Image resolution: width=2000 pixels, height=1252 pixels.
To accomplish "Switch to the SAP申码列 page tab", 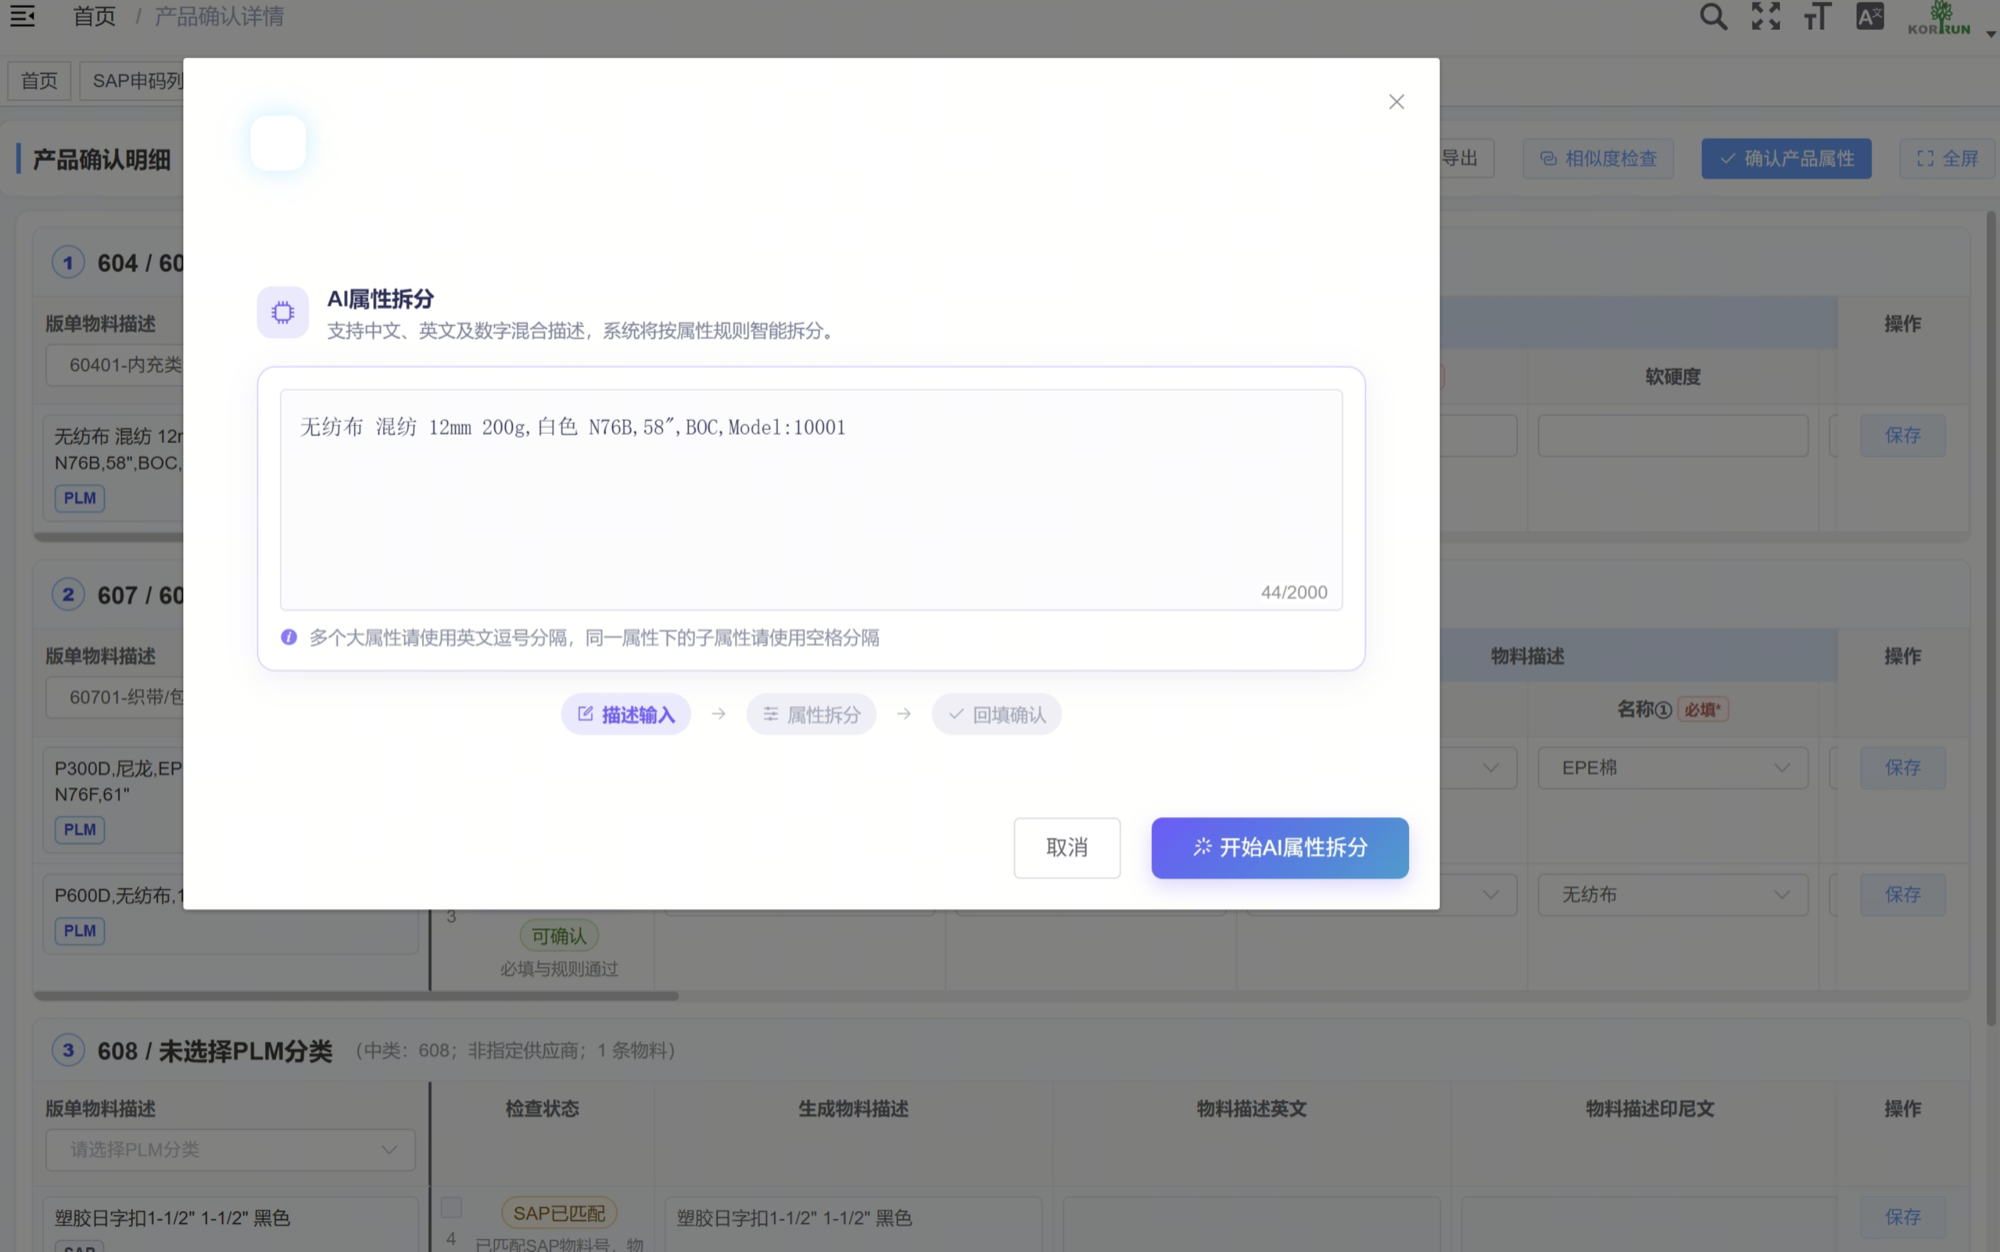I will (132, 81).
